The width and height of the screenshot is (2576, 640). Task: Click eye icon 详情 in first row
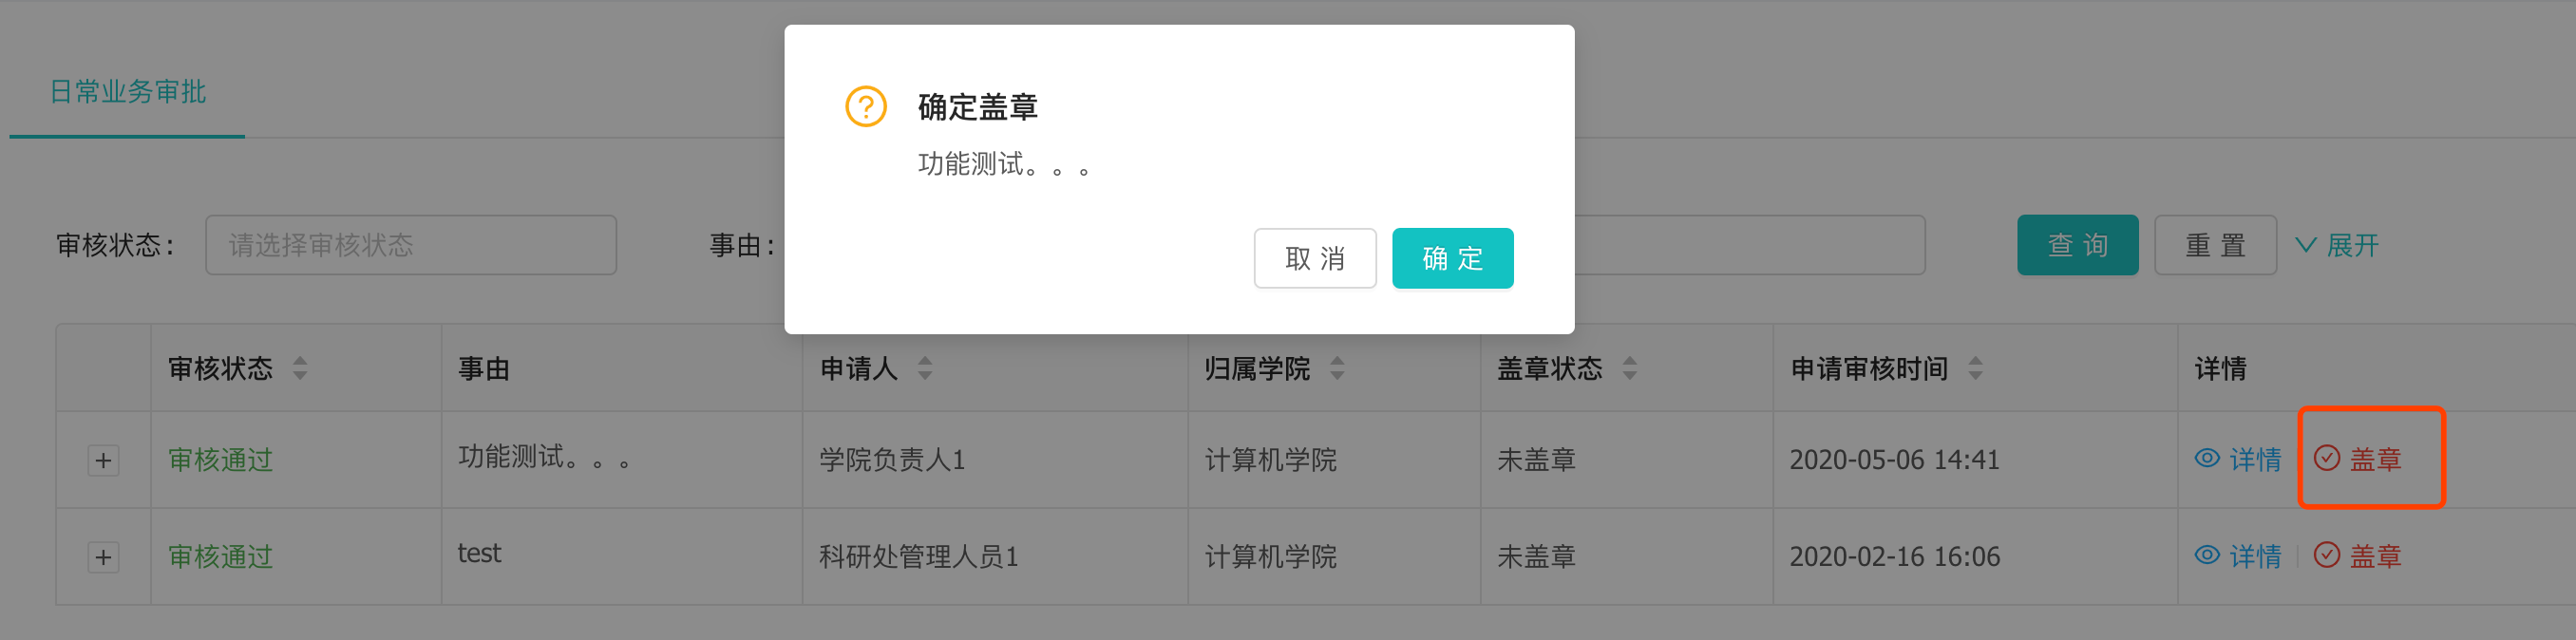point(2207,458)
